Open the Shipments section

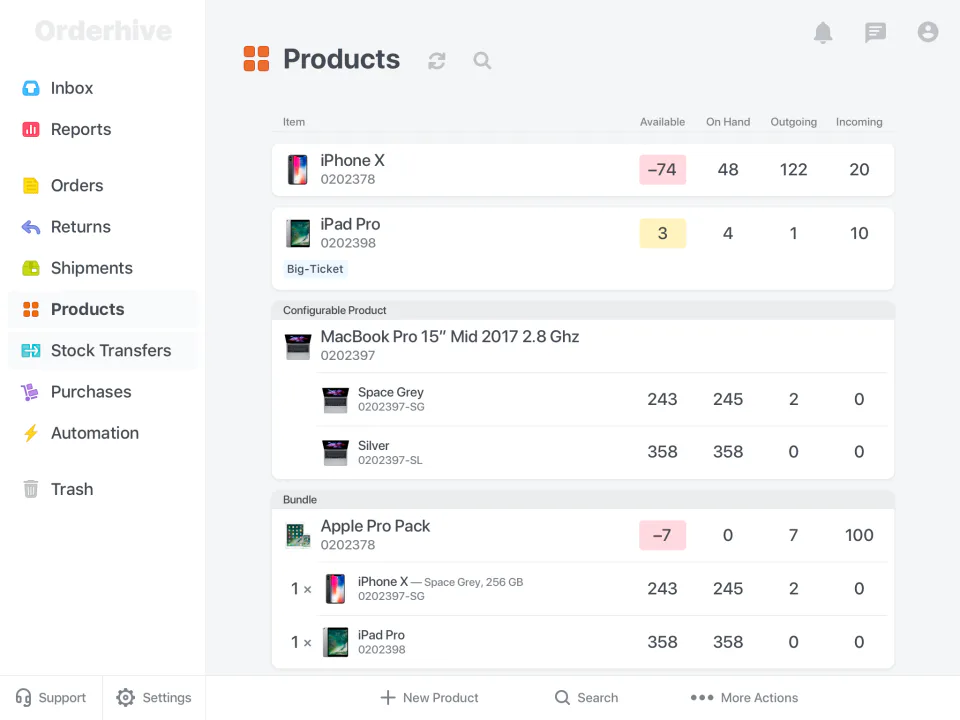[x=91, y=268]
